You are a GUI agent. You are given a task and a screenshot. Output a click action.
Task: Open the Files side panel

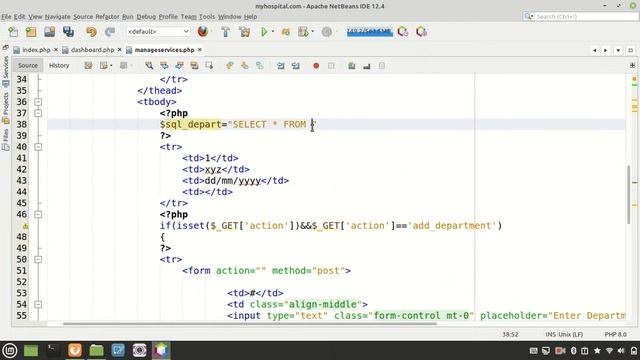(x=6, y=140)
